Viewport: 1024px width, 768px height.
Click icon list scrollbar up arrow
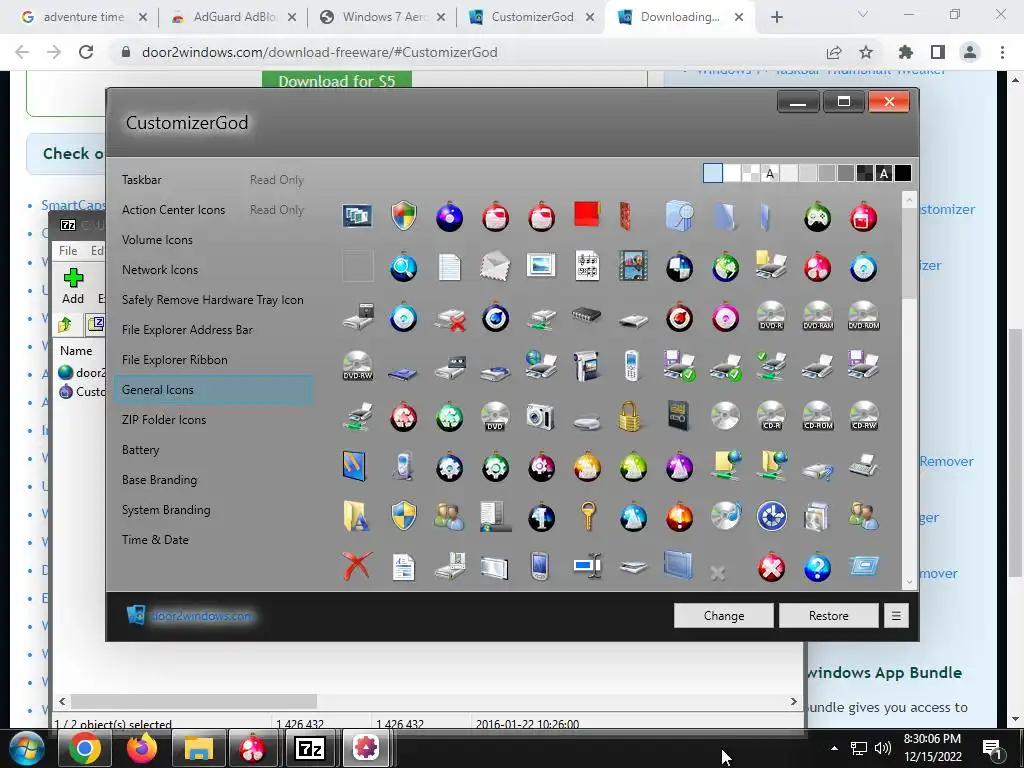click(x=909, y=200)
